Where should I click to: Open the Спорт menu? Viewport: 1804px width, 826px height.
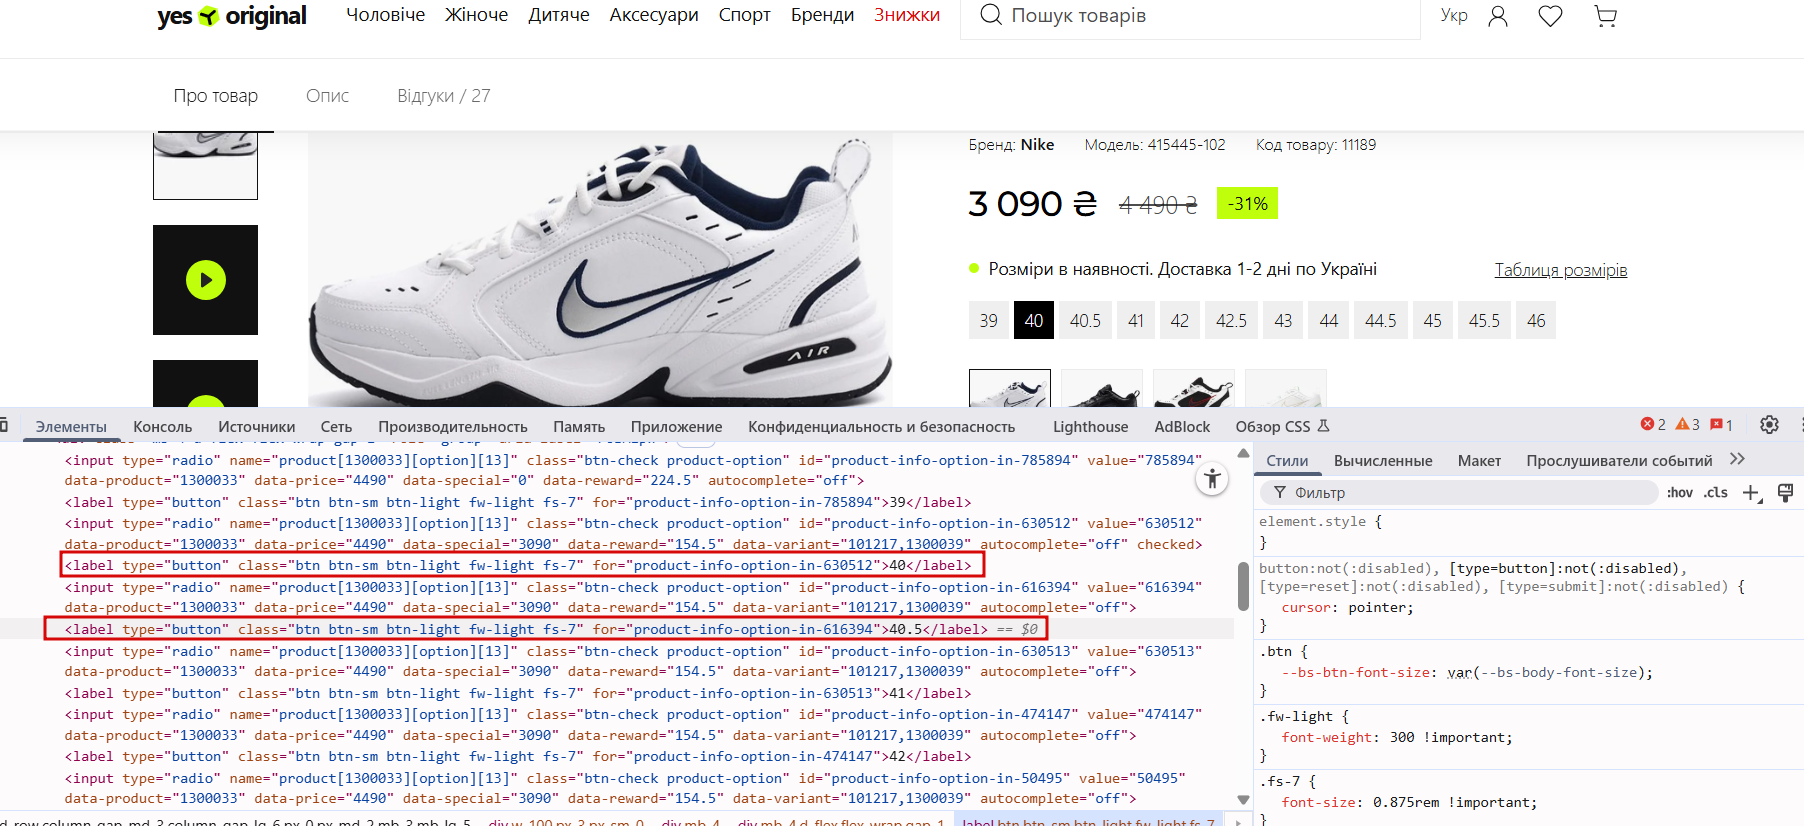pos(744,15)
